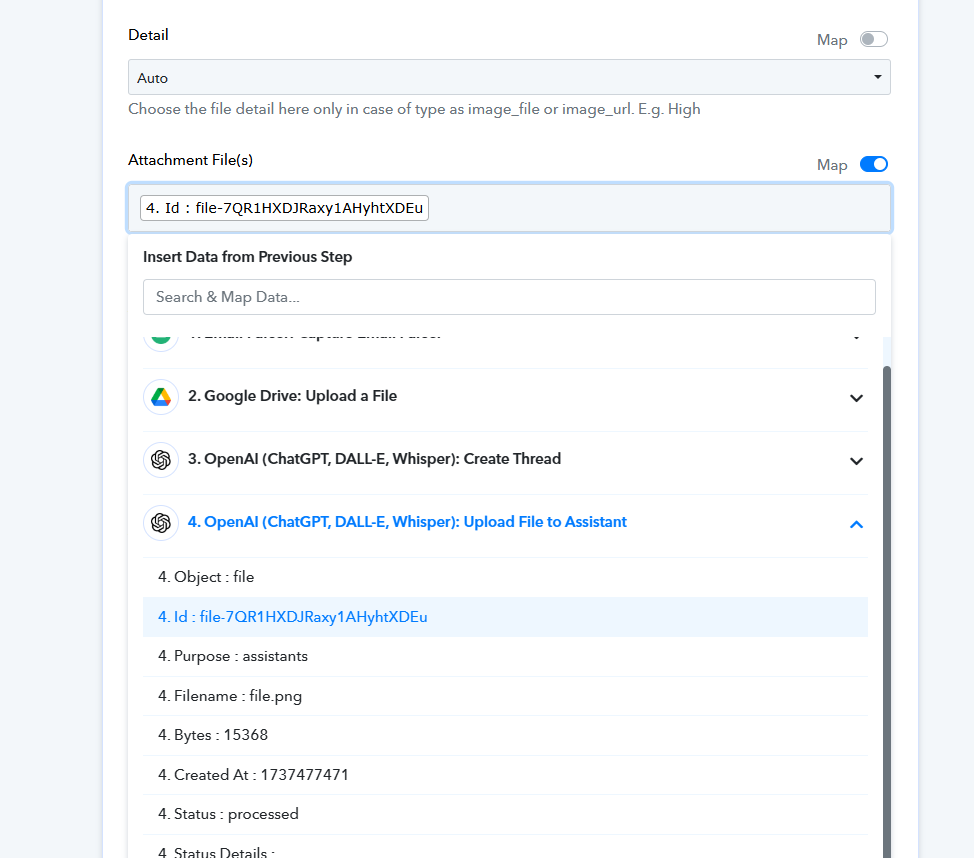This screenshot has height=858, width=974.
Task: Expand the Google Drive: Upload a File step
Action: (x=856, y=398)
